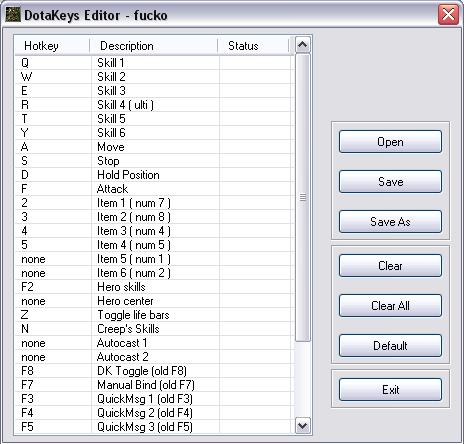Close the DotaKeys Editor window
Viewport: 464px width, 444px height.
tap(448, 15)
